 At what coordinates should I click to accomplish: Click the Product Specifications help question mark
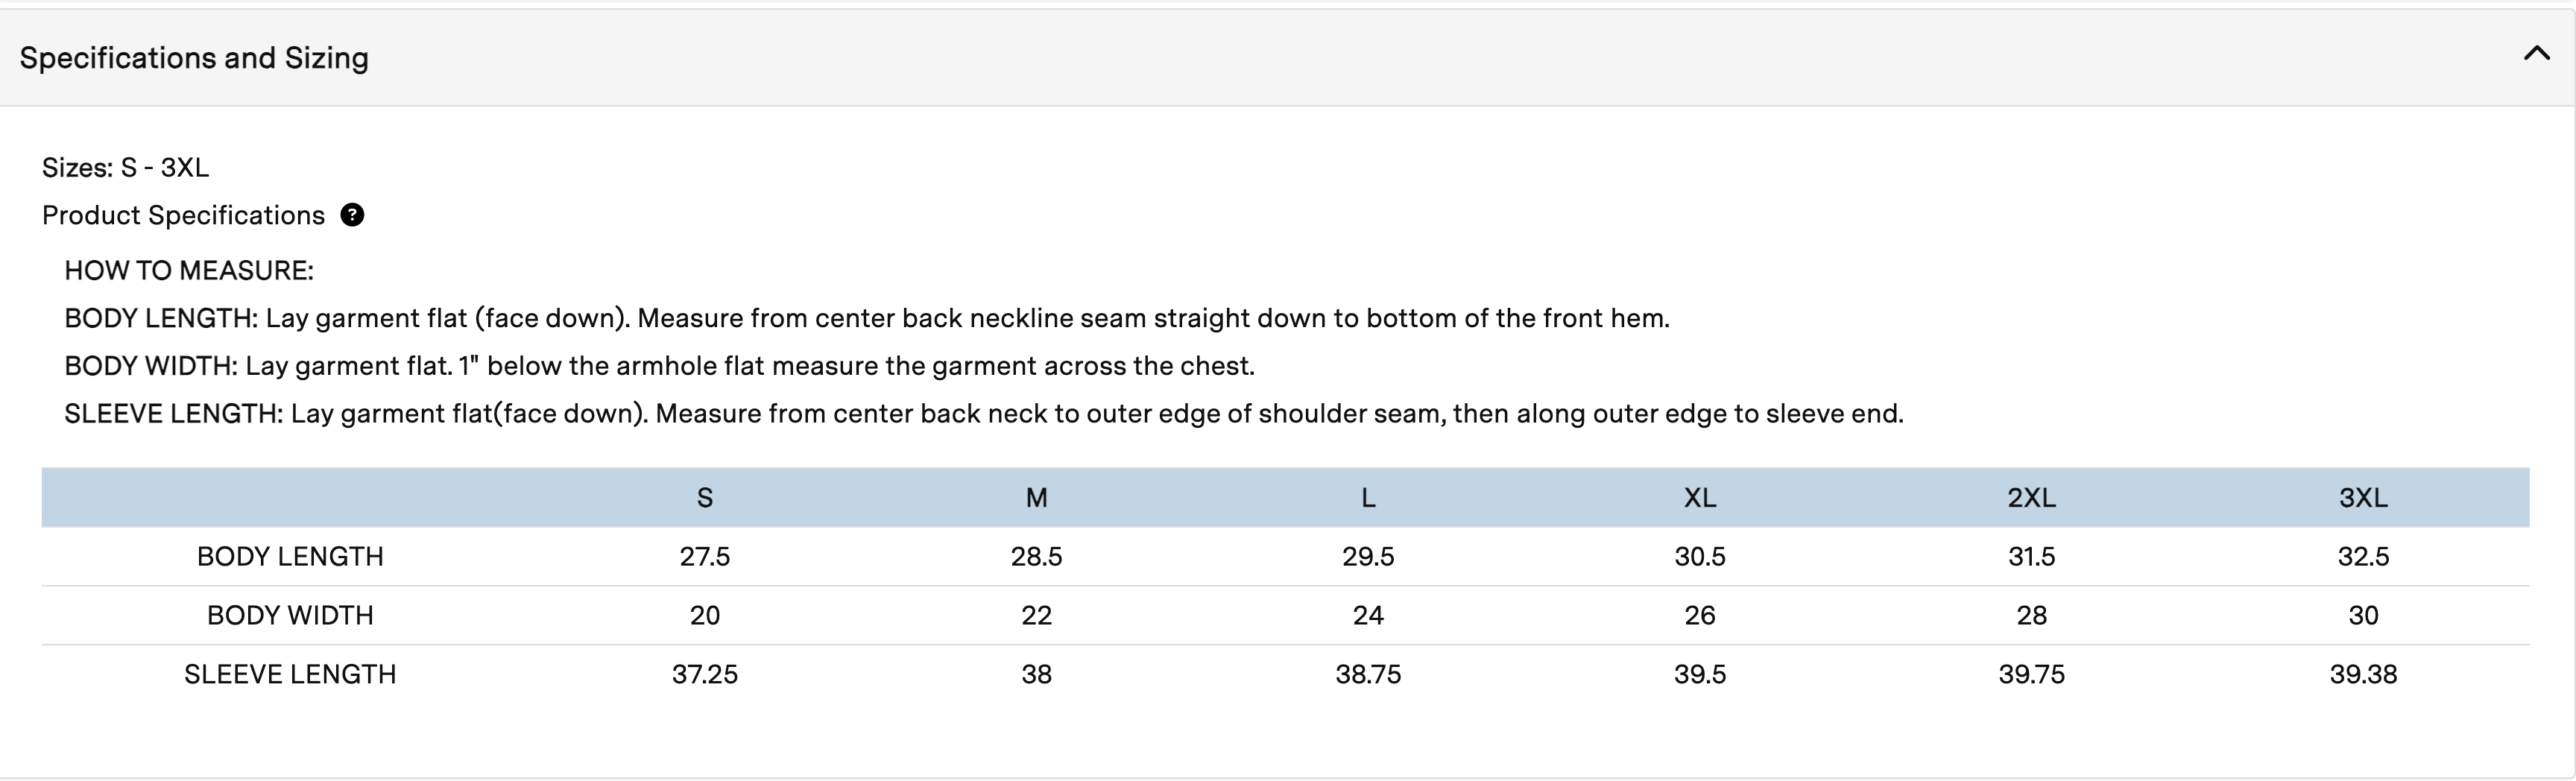point(352,215)
